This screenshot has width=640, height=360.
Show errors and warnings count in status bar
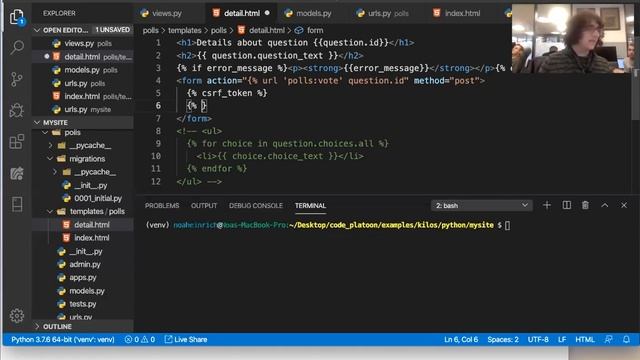pyautogui.click(x=140, y=340)
